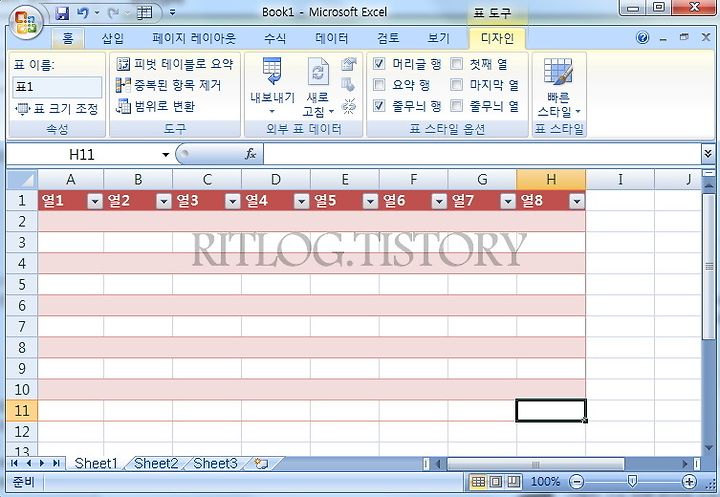Switch to Normal view in status bar
Viewport: 720px width, 497px height.
click(x=478, y=482)
